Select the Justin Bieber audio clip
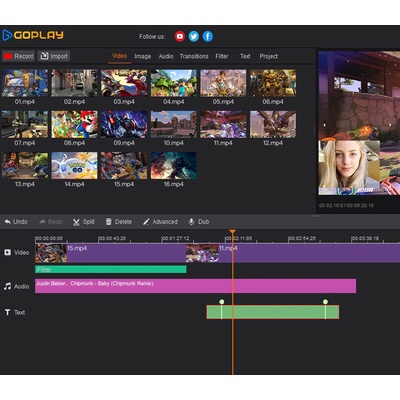Viewport: 400px width, 400px height. 196,286
